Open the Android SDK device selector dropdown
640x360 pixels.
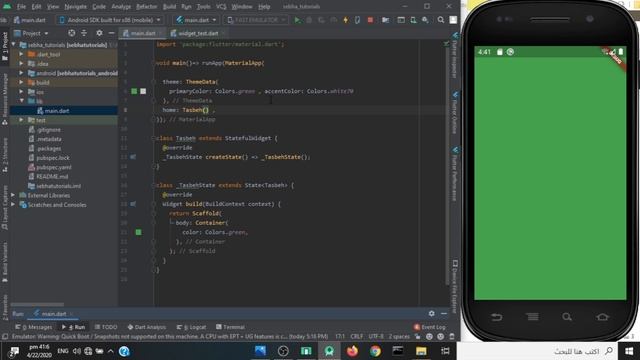(110, 20)
